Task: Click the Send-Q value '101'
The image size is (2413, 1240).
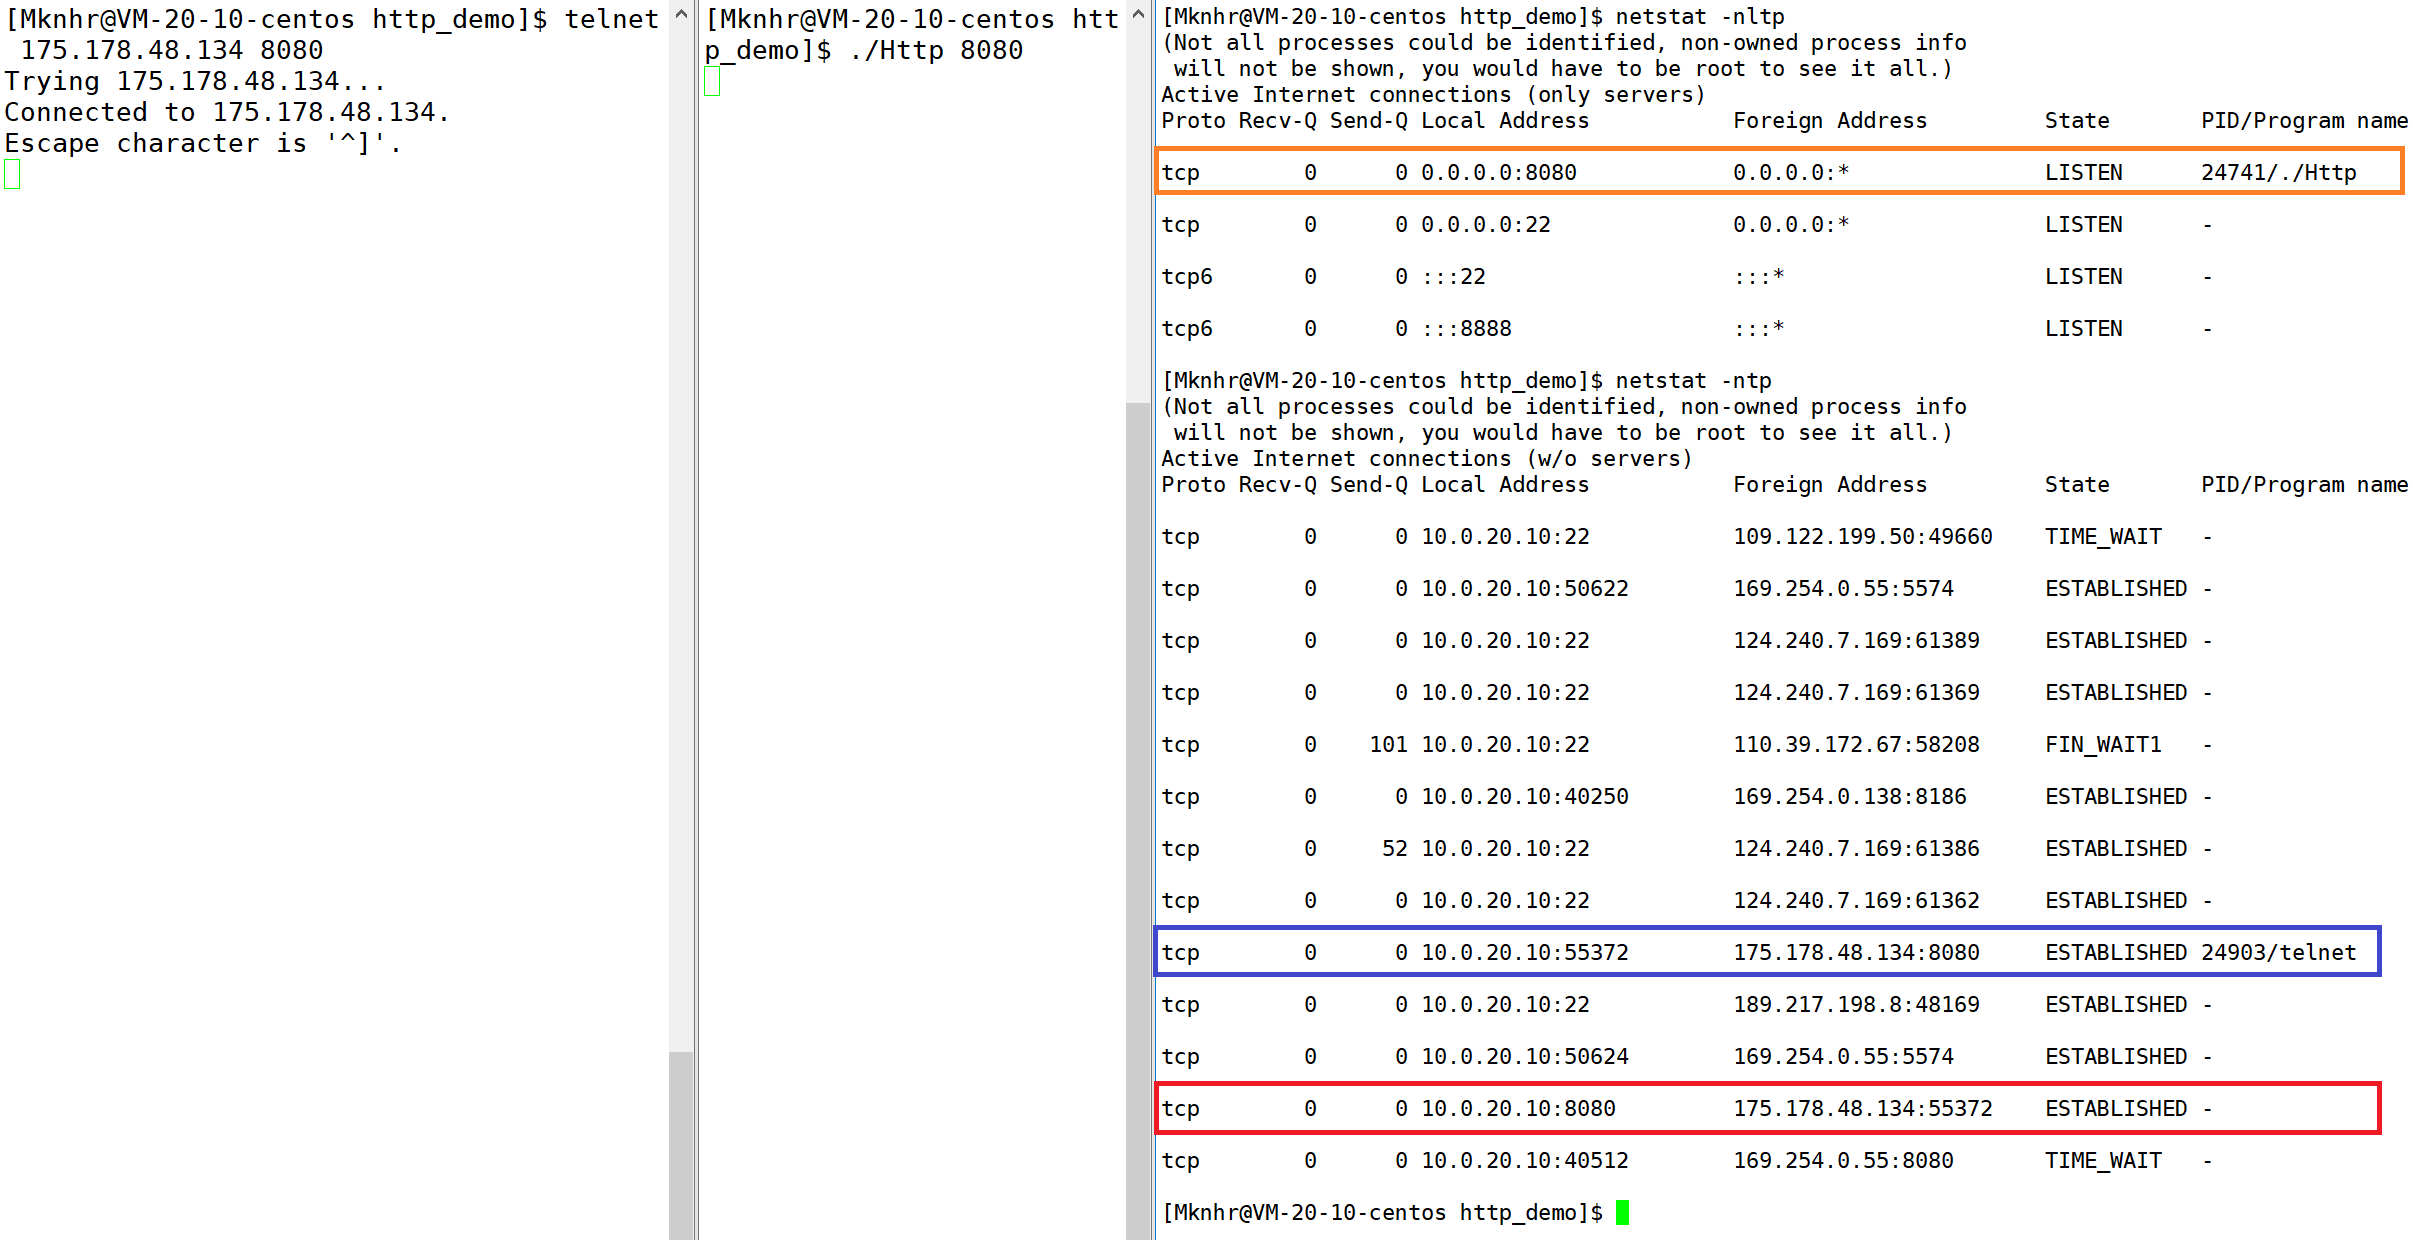Action: [x=1388, y=744]
